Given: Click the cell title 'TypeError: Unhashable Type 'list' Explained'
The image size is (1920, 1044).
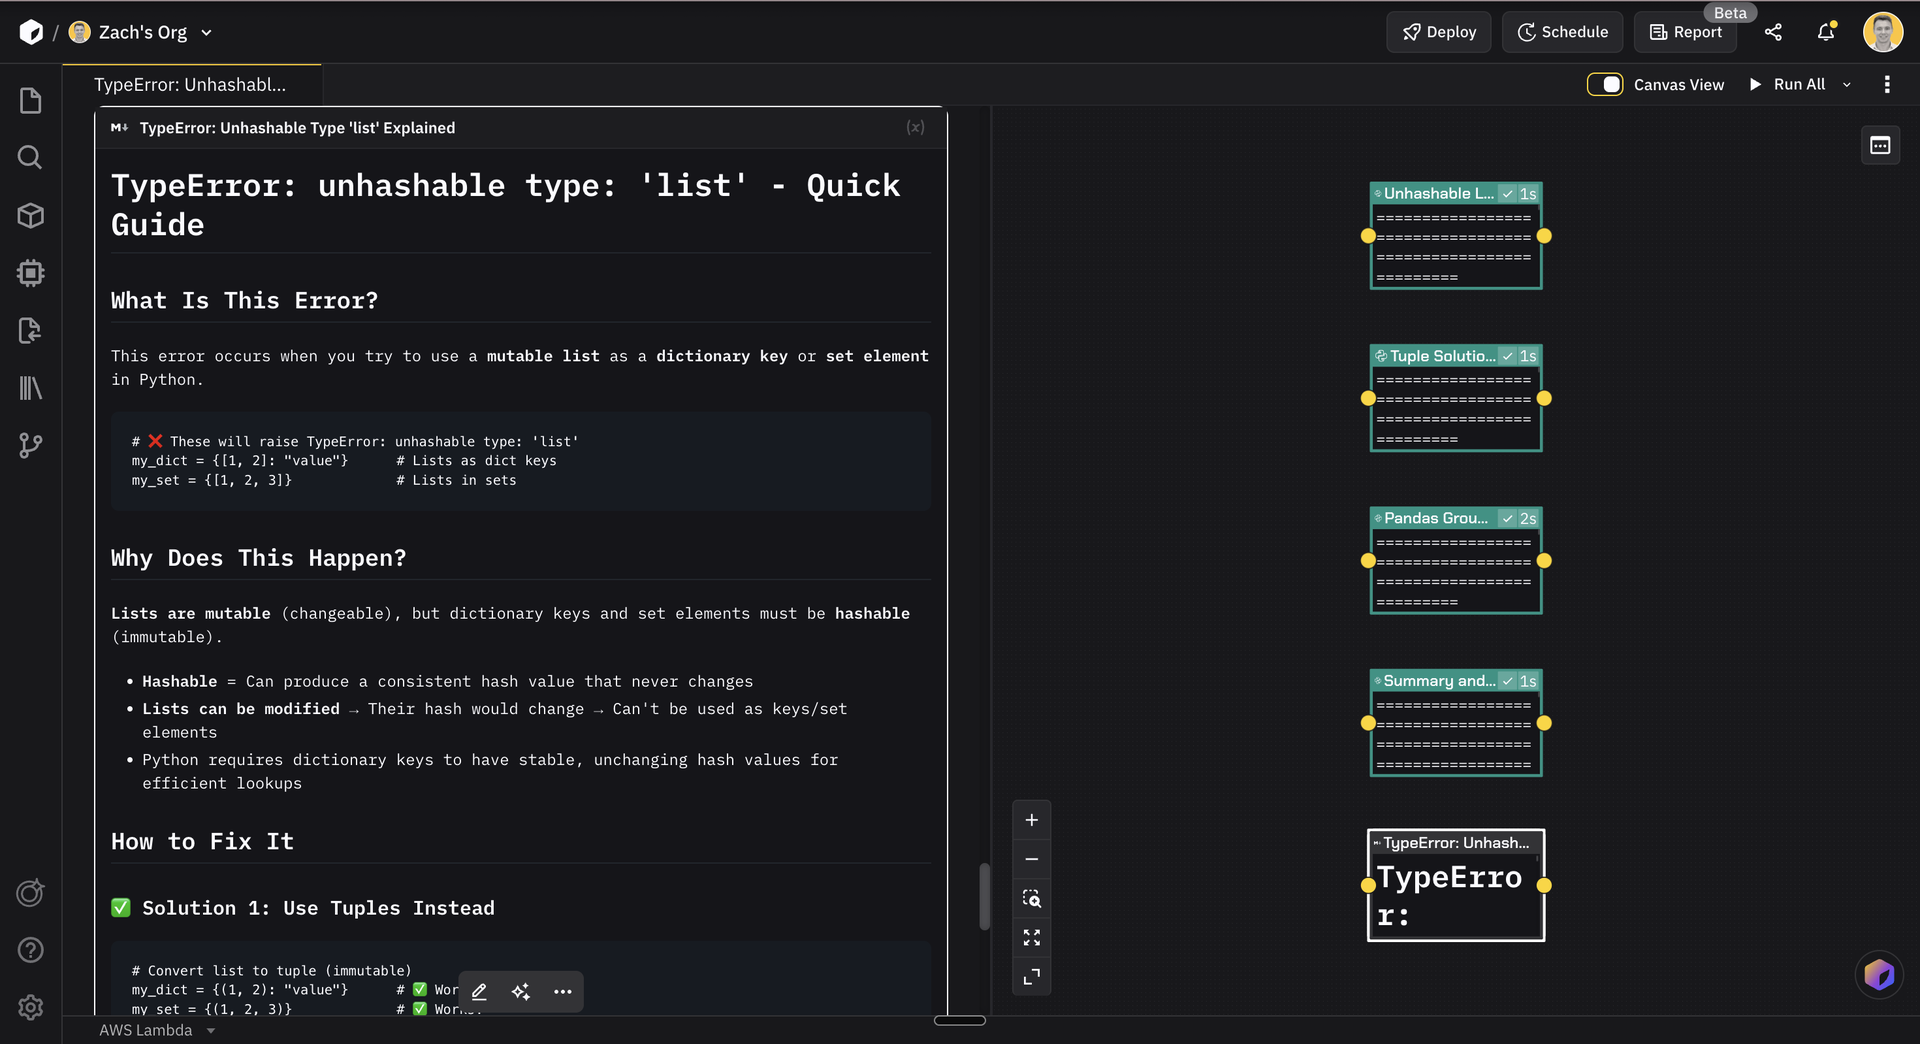Looking at the screenshot, I should pyautogui.click(x=297, y=128).
